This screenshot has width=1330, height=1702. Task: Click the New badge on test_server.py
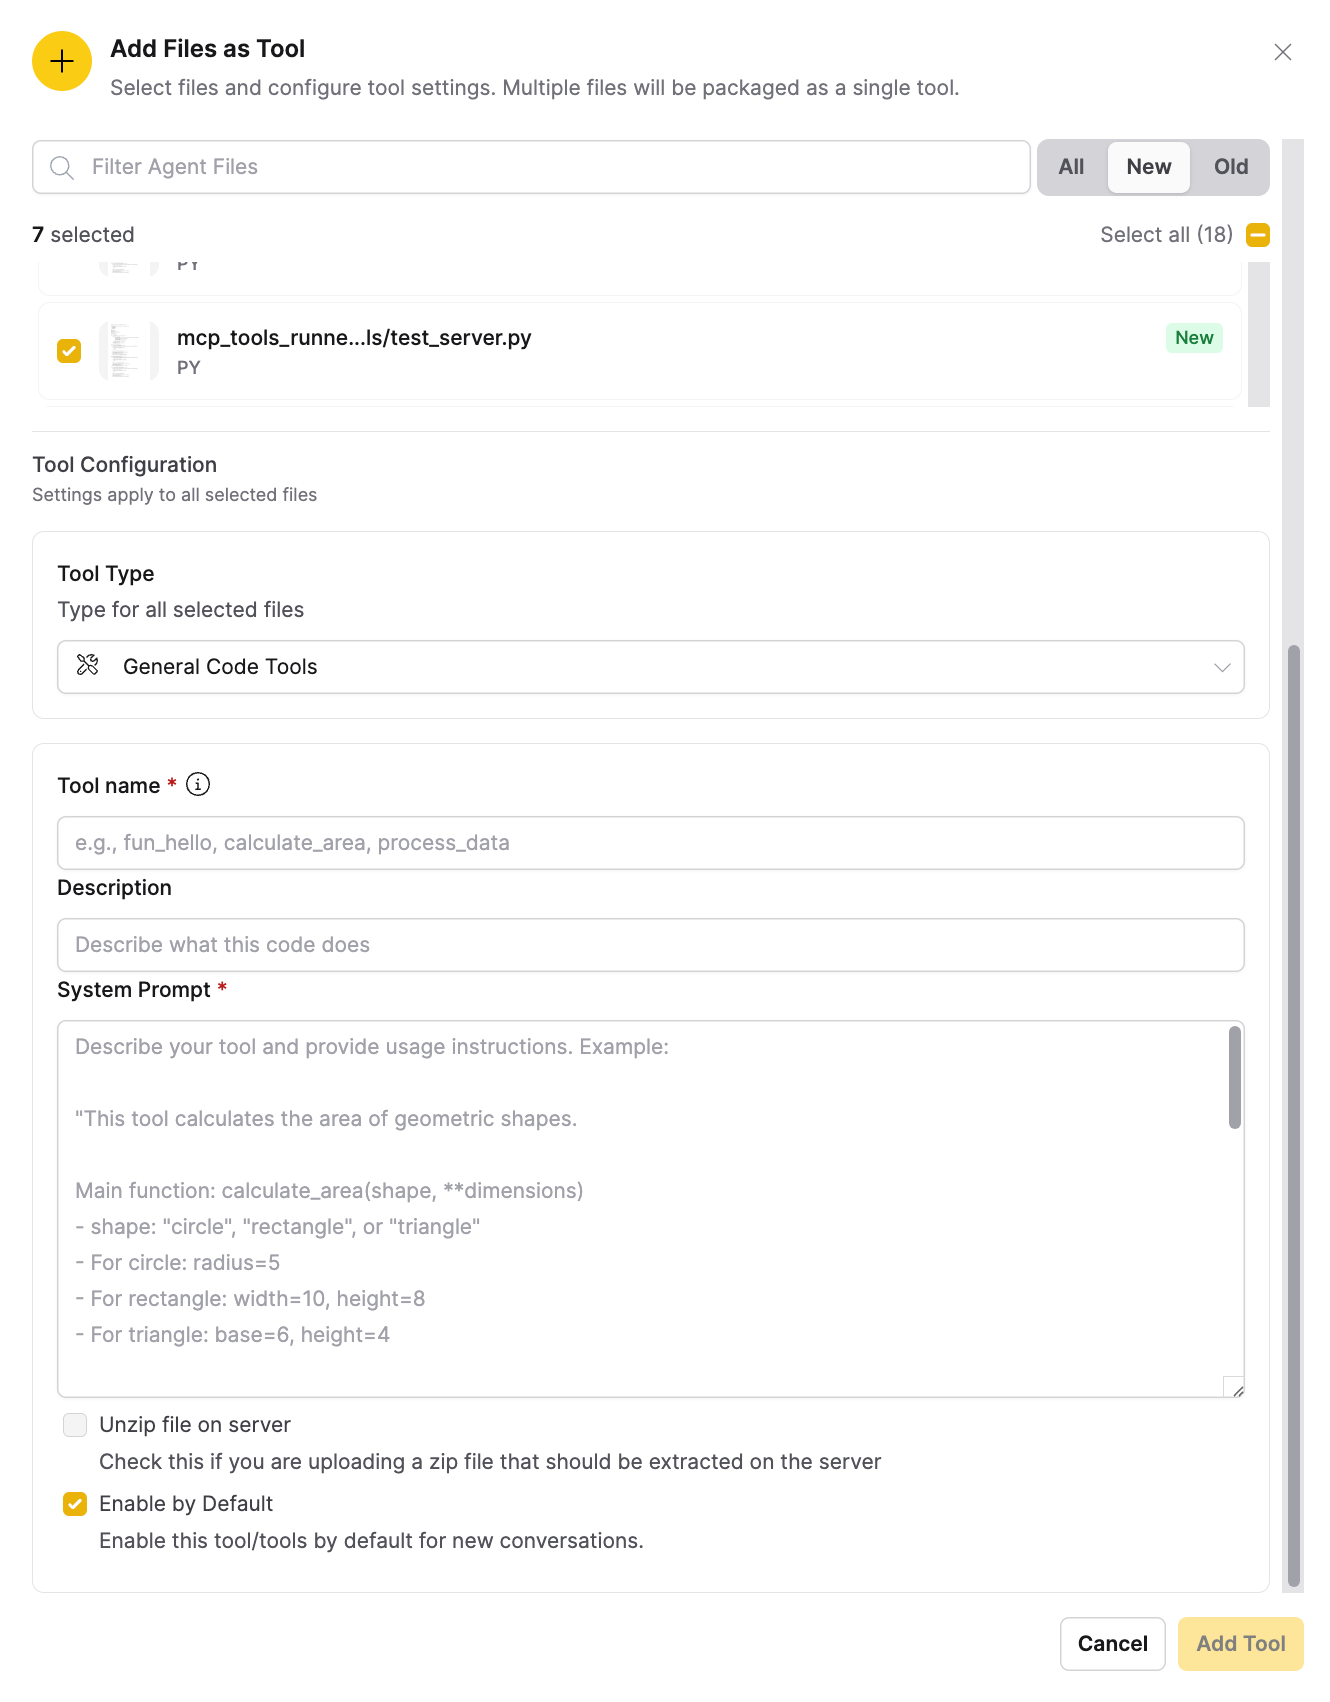click(x=1194, y=338)
